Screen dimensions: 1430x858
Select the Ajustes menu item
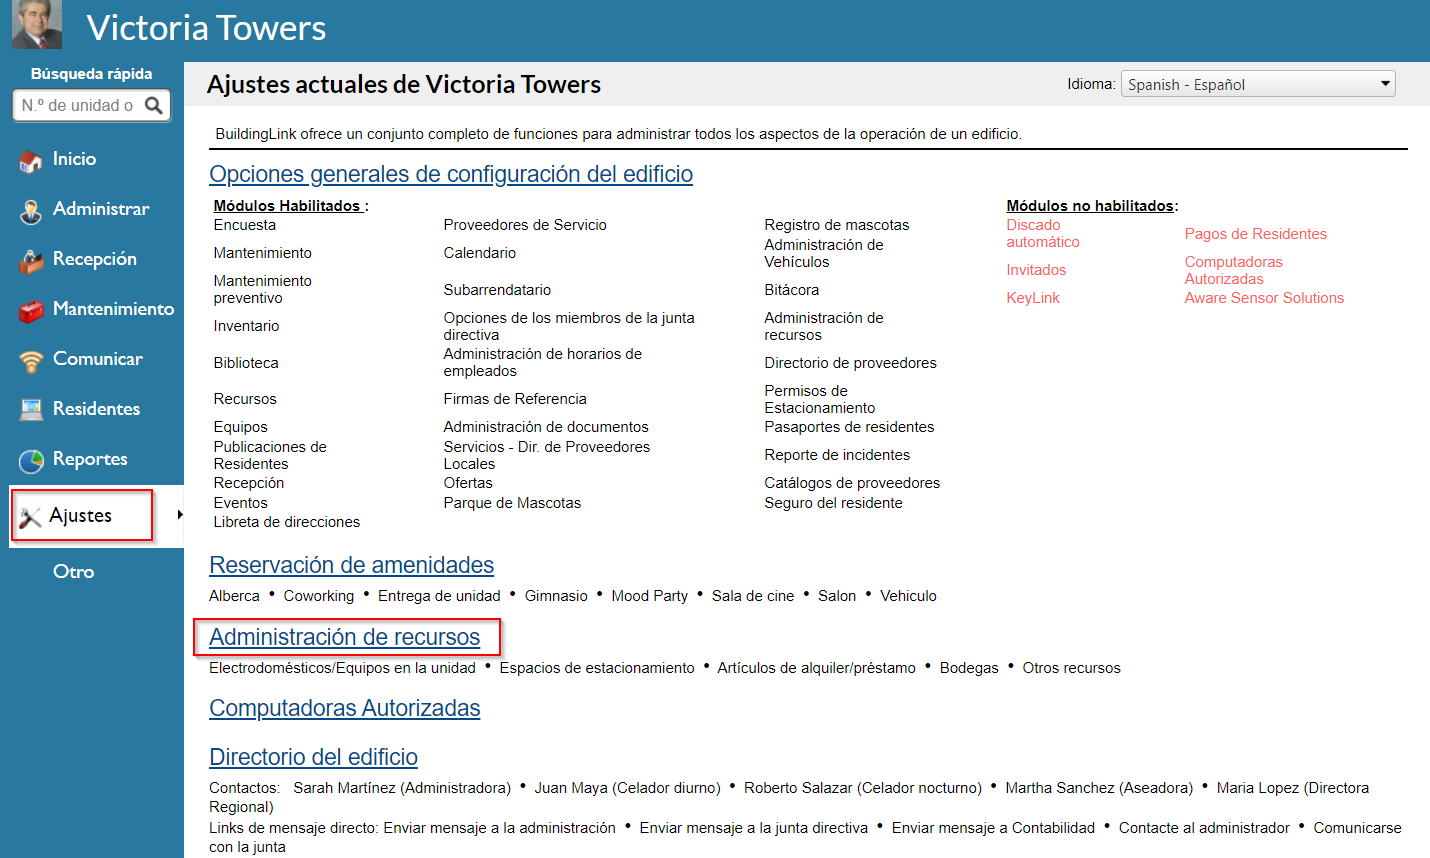click(81, 515)
